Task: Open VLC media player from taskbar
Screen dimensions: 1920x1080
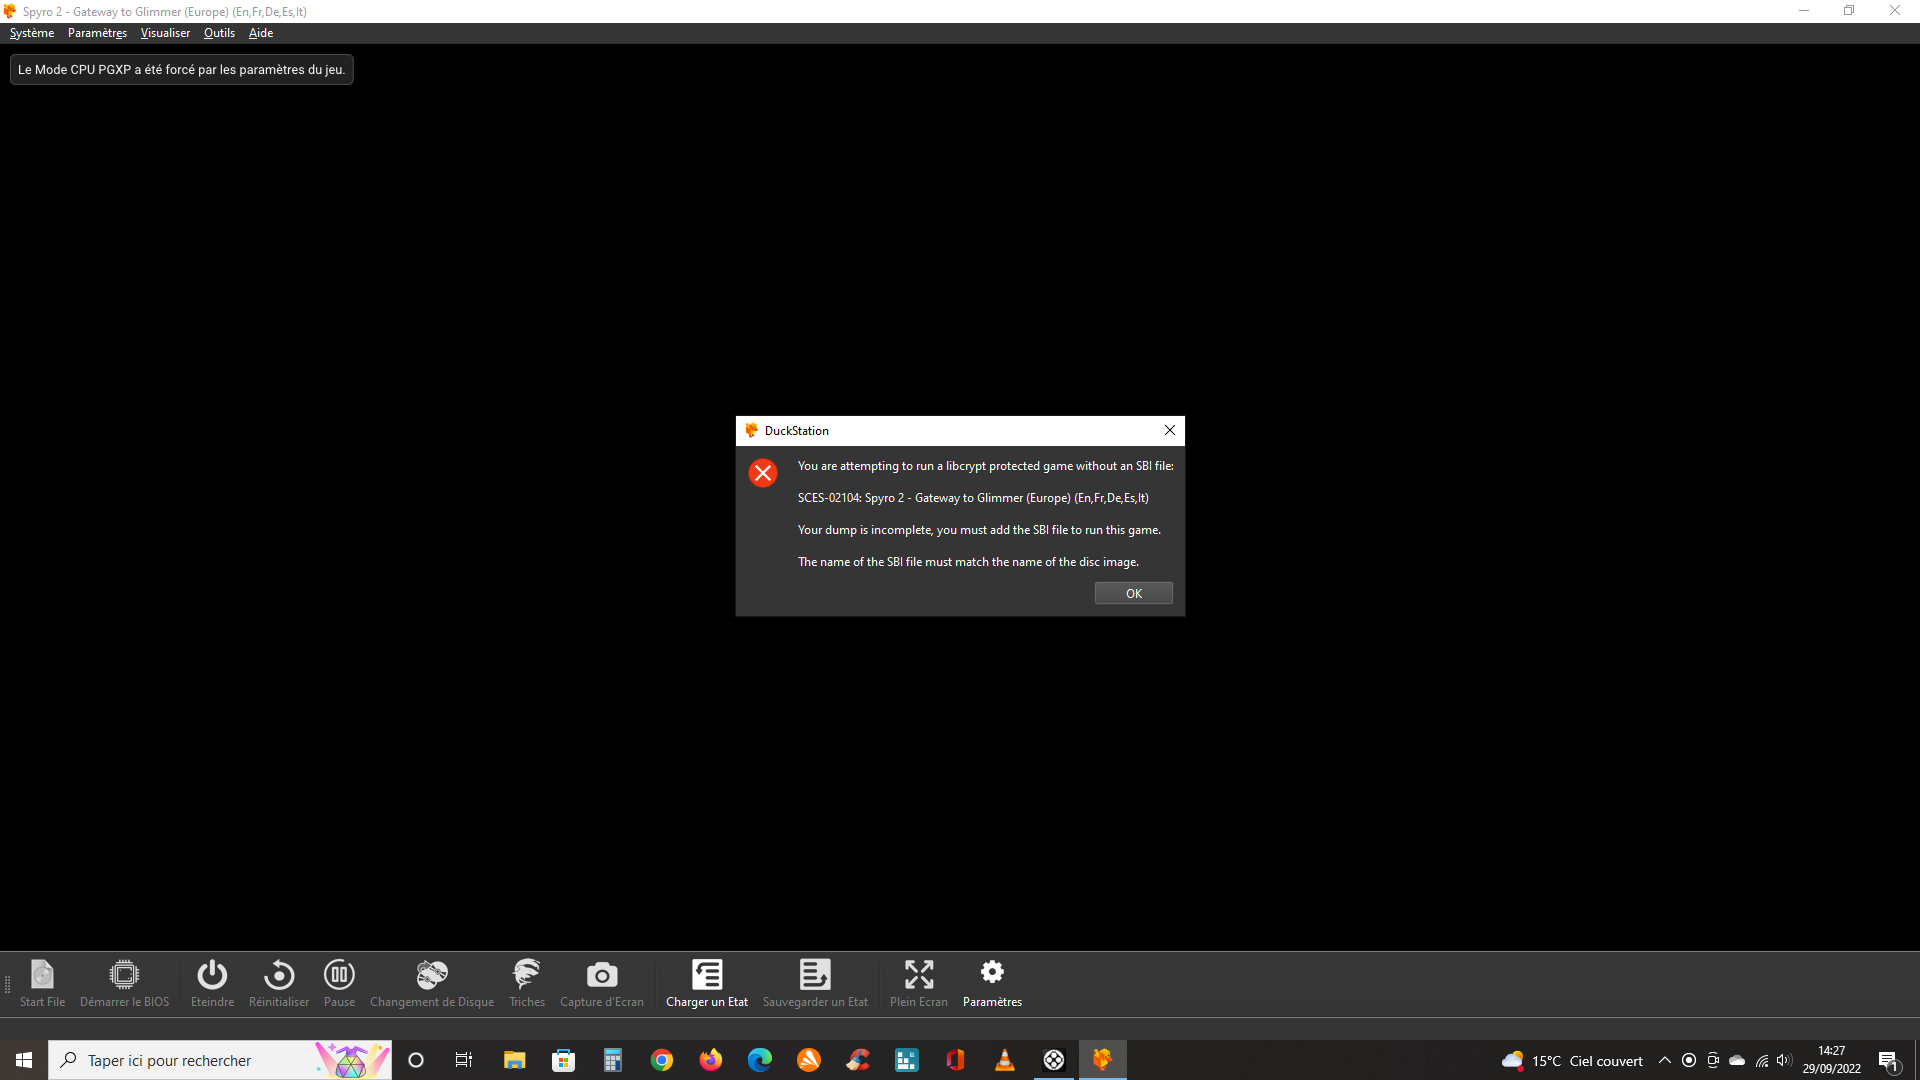Action: pyautogui.click(x=1005, y=1060)
